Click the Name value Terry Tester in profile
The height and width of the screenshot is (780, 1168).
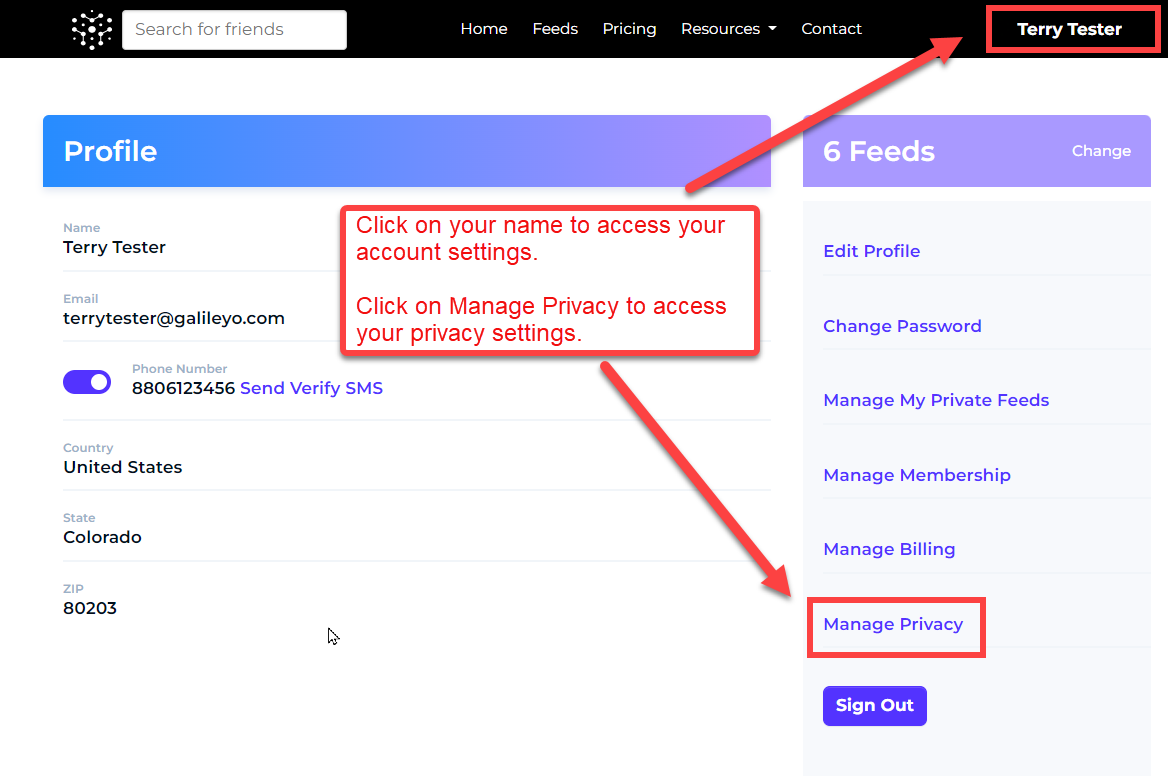(114, 247)
